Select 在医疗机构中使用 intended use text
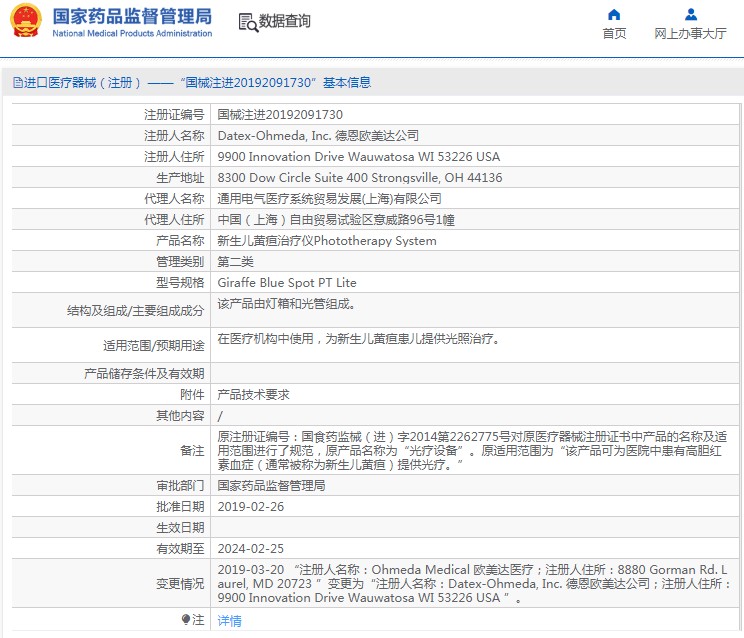The height and width of the screenshot is (638, 744). point(359,339)
